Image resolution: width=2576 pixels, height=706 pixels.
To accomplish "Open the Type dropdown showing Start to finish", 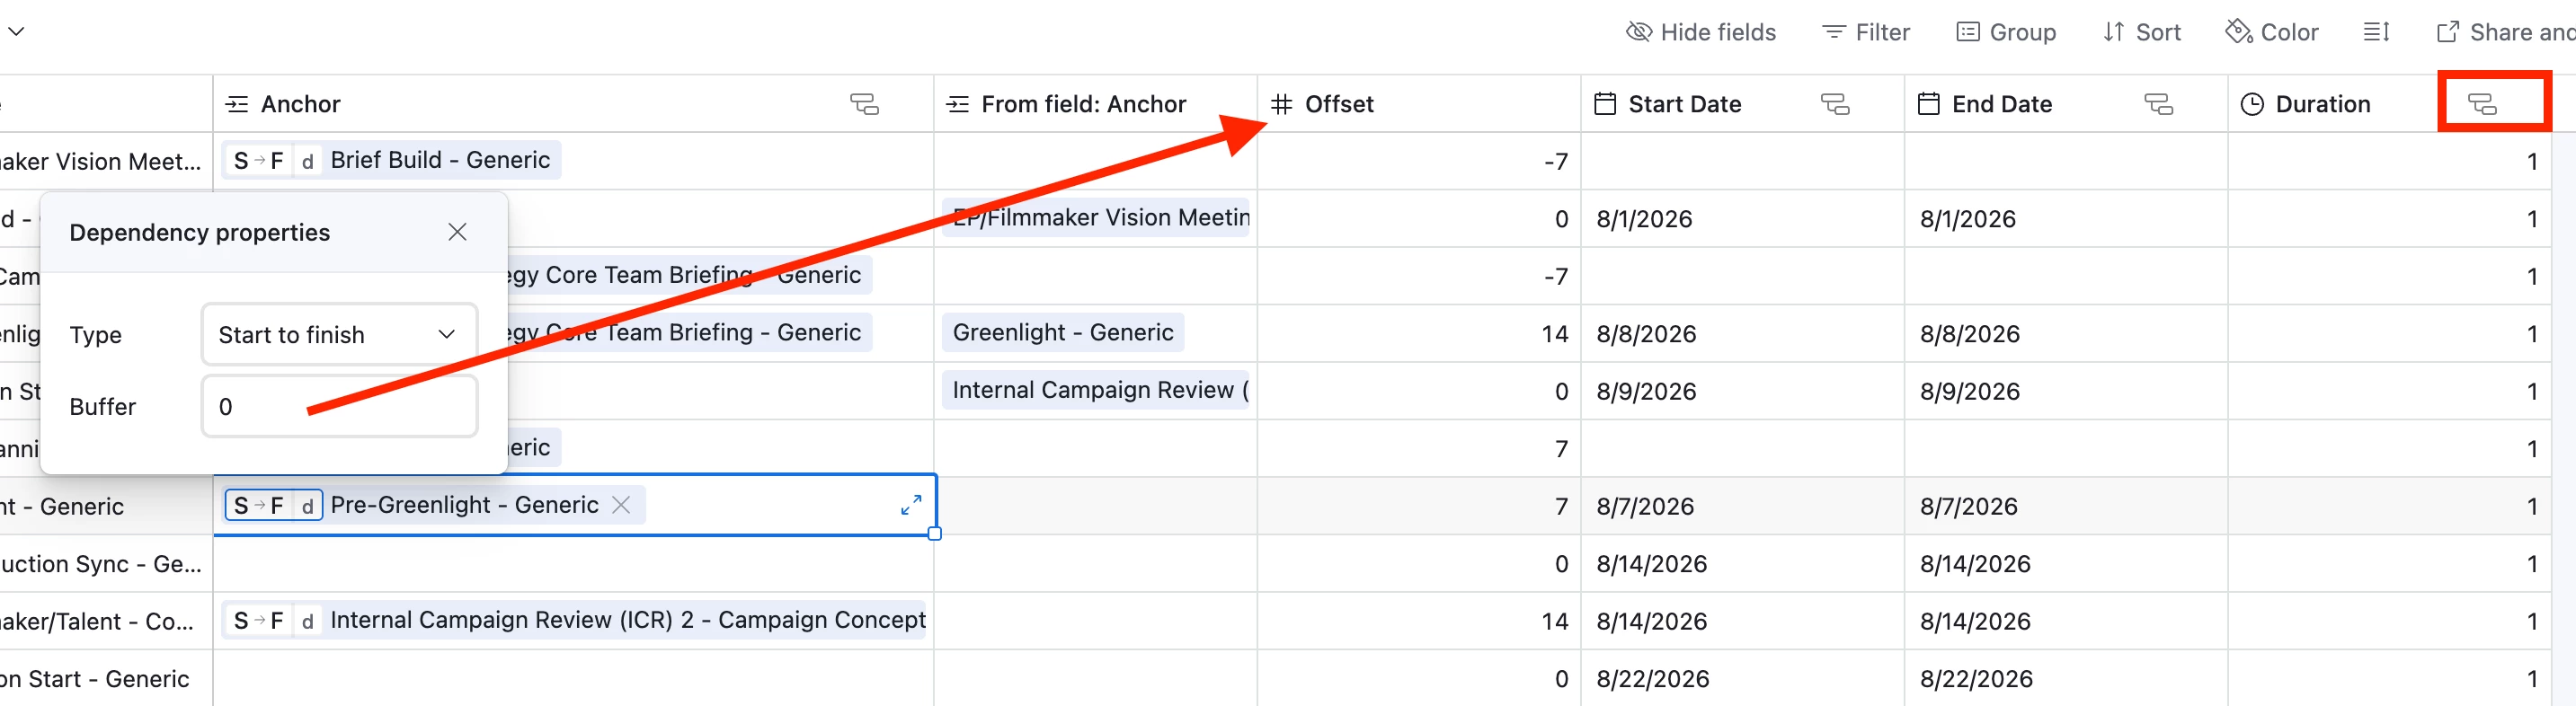I will pyautogui.click(x=339, y=335).
